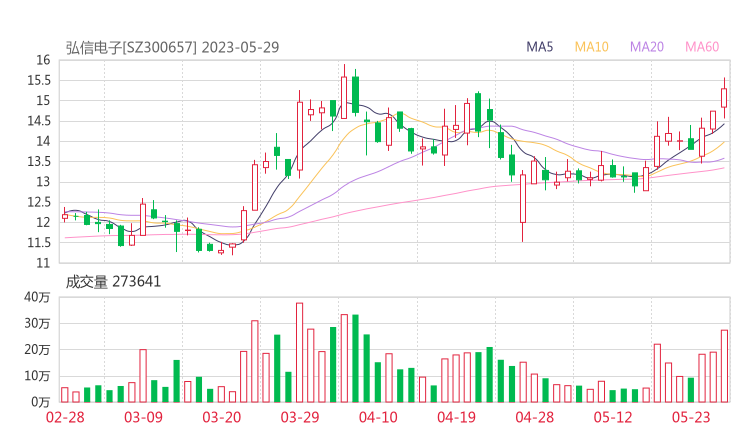Click the 14.5 price axis label
This screenshot has width=740, height=440.
point(39,121)
